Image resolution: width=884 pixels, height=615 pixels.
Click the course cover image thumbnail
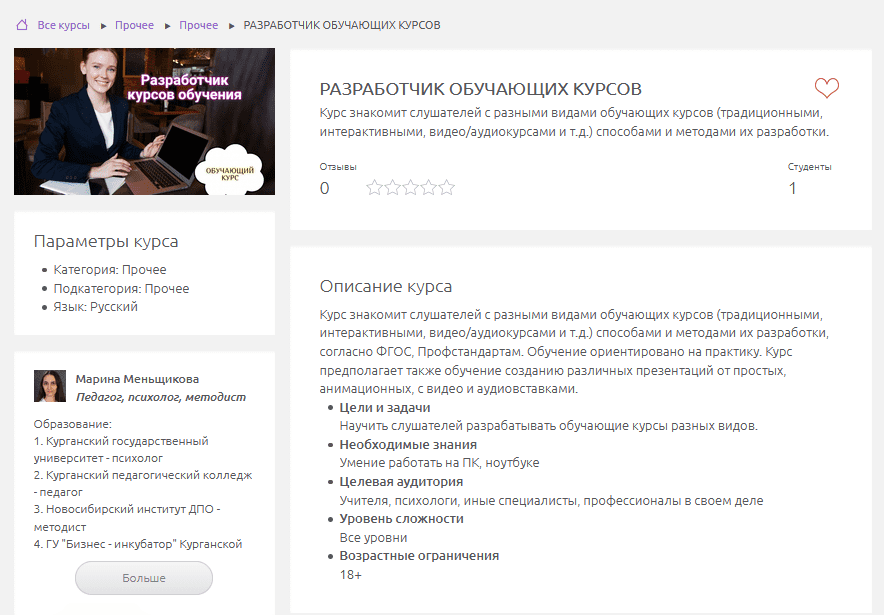tap(144, 121)
